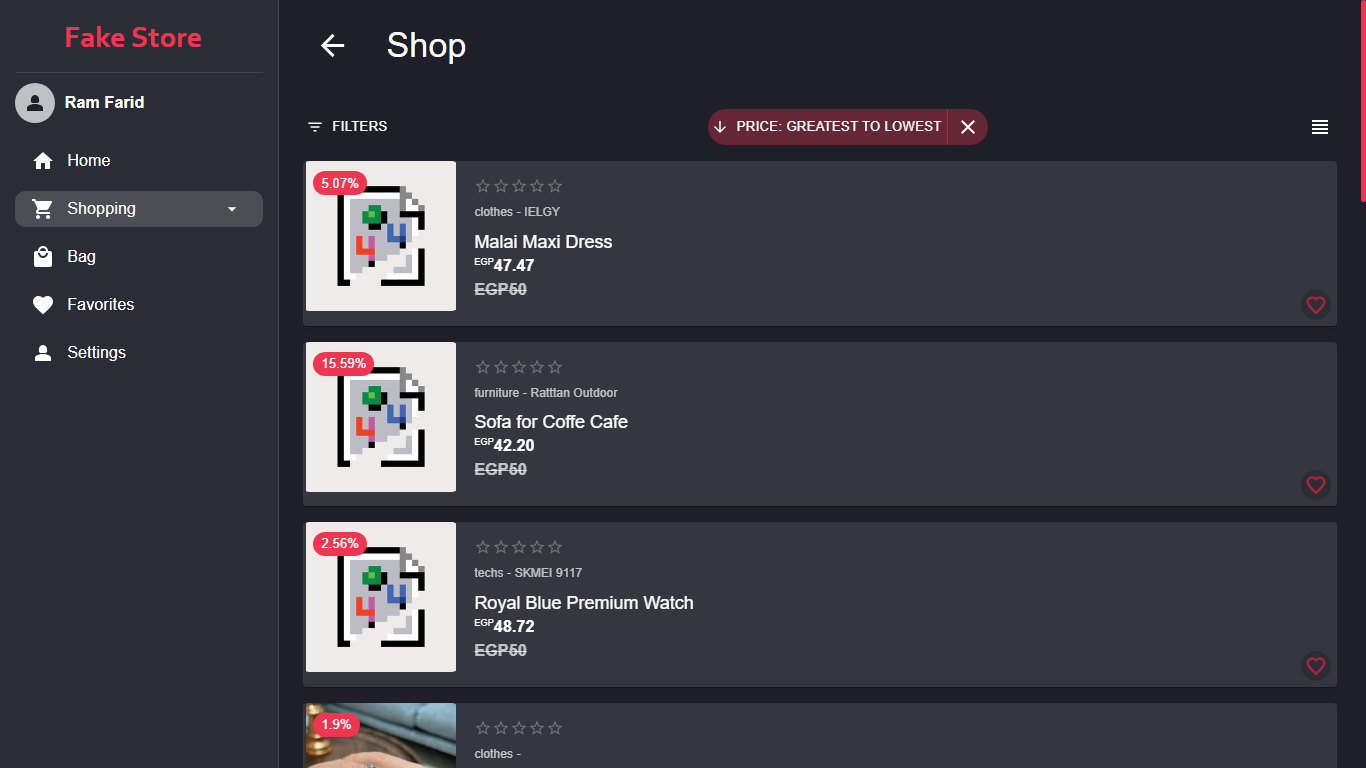The width and height of the screenshot is (1366, 768).
Task: Click the back arrow beside Shop
Action: [332, 45]
